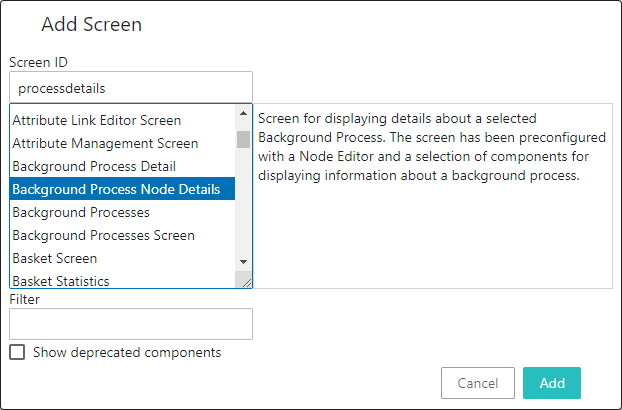622x410 pixels.
Task: Choose Background Process Detail from list
Action: click(94, 166)
